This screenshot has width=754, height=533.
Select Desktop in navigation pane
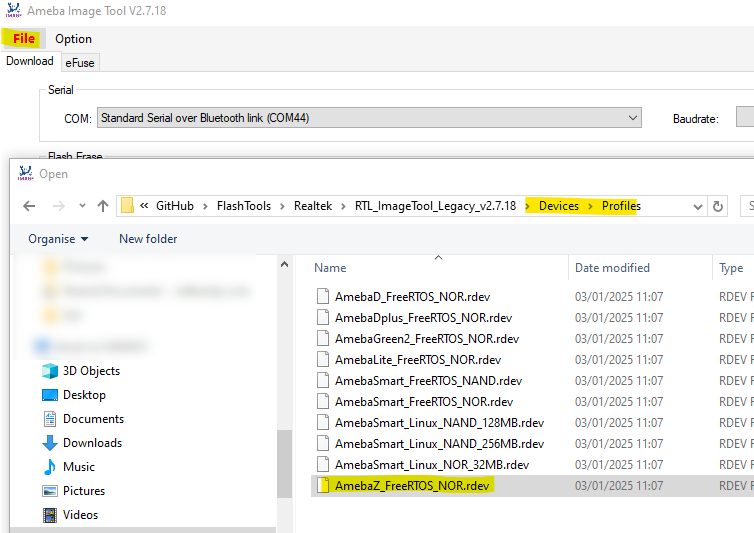pyautogui.click(x=84, y=395)
